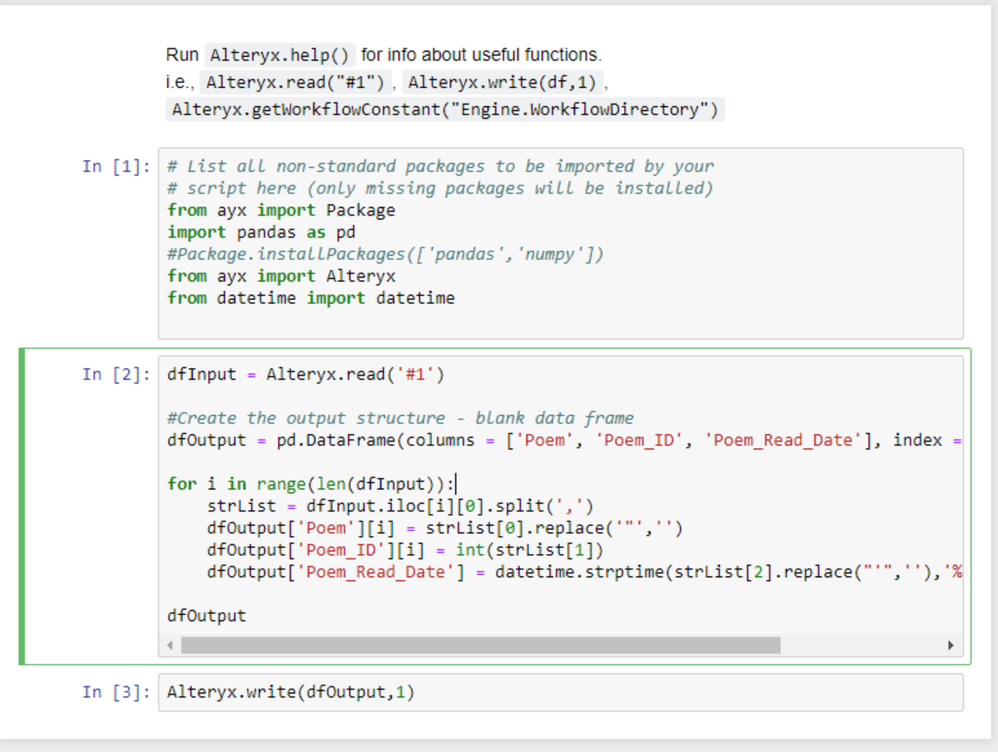Click the dfInput = Alteryx.read('#1') line
Image resolution: width=998 pixels, height=752 pixels.
[305, 375]
